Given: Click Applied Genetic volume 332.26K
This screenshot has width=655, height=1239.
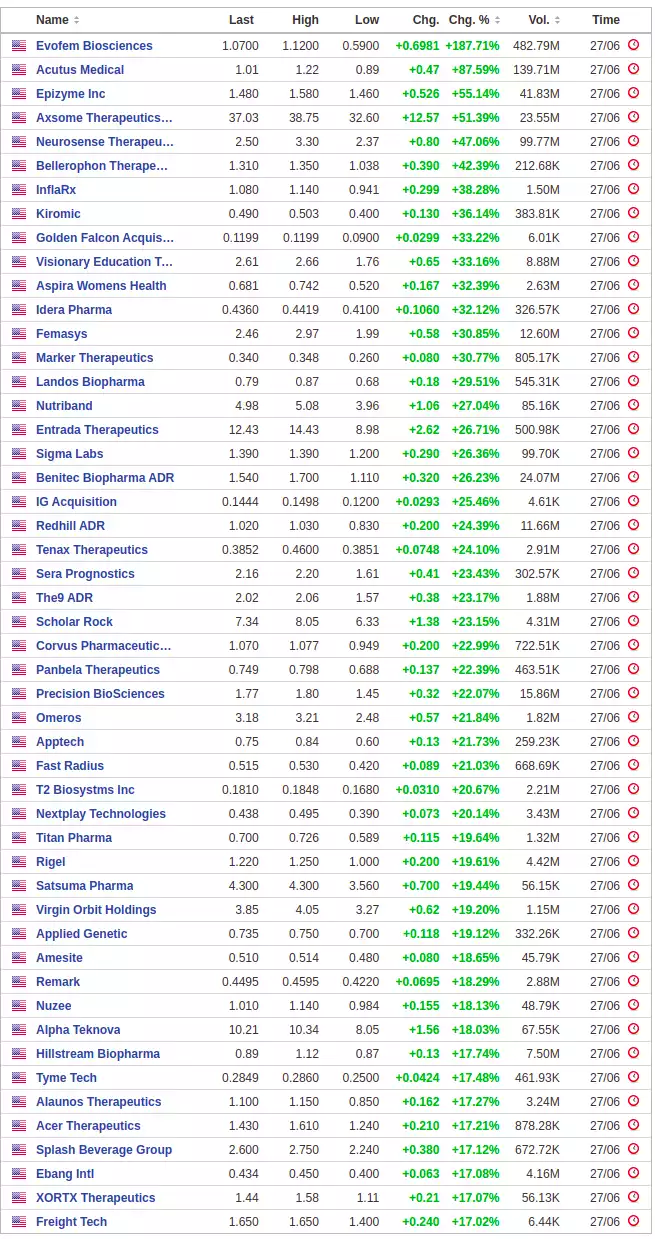Looking at the screenshot, I should point(537,934).
